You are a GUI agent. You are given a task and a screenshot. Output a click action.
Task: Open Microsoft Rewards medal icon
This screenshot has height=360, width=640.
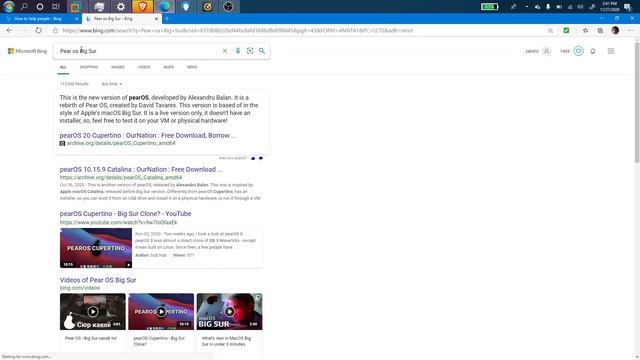[x=578, y=51]
